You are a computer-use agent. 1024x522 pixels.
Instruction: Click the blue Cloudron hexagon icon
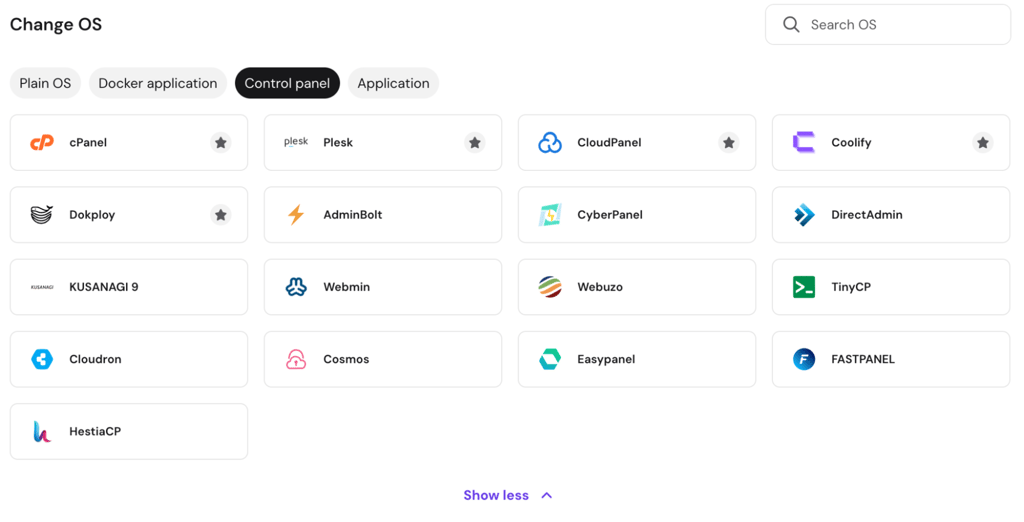(42, 359)
